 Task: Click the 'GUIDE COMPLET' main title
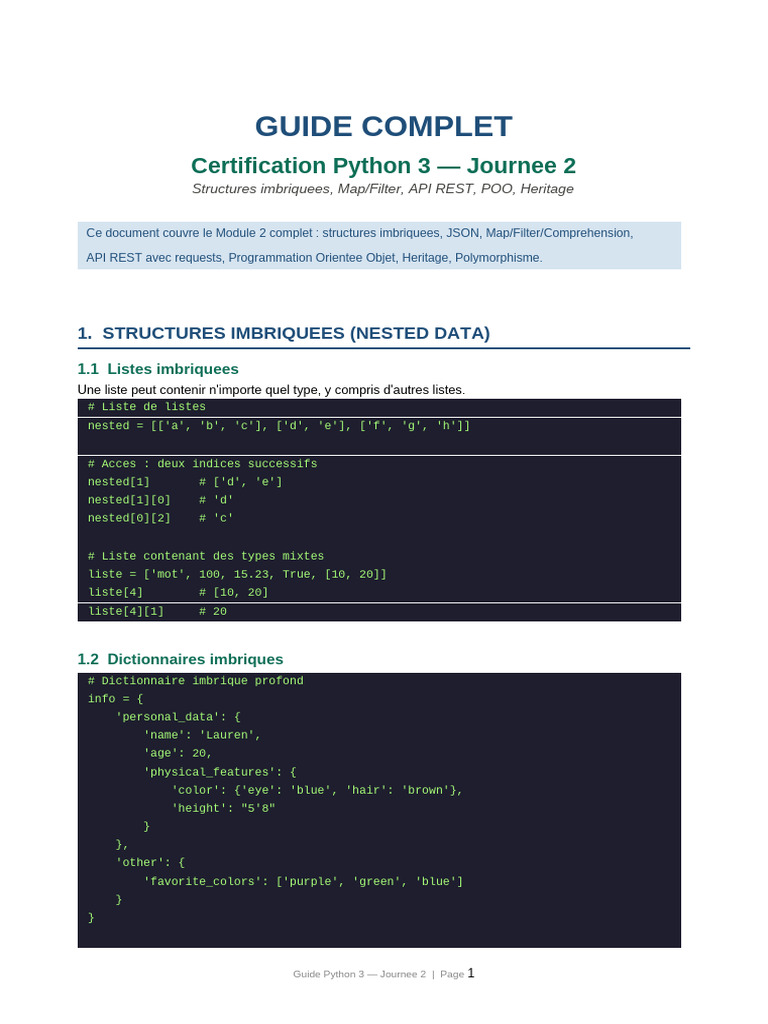(x=383, y=127)
